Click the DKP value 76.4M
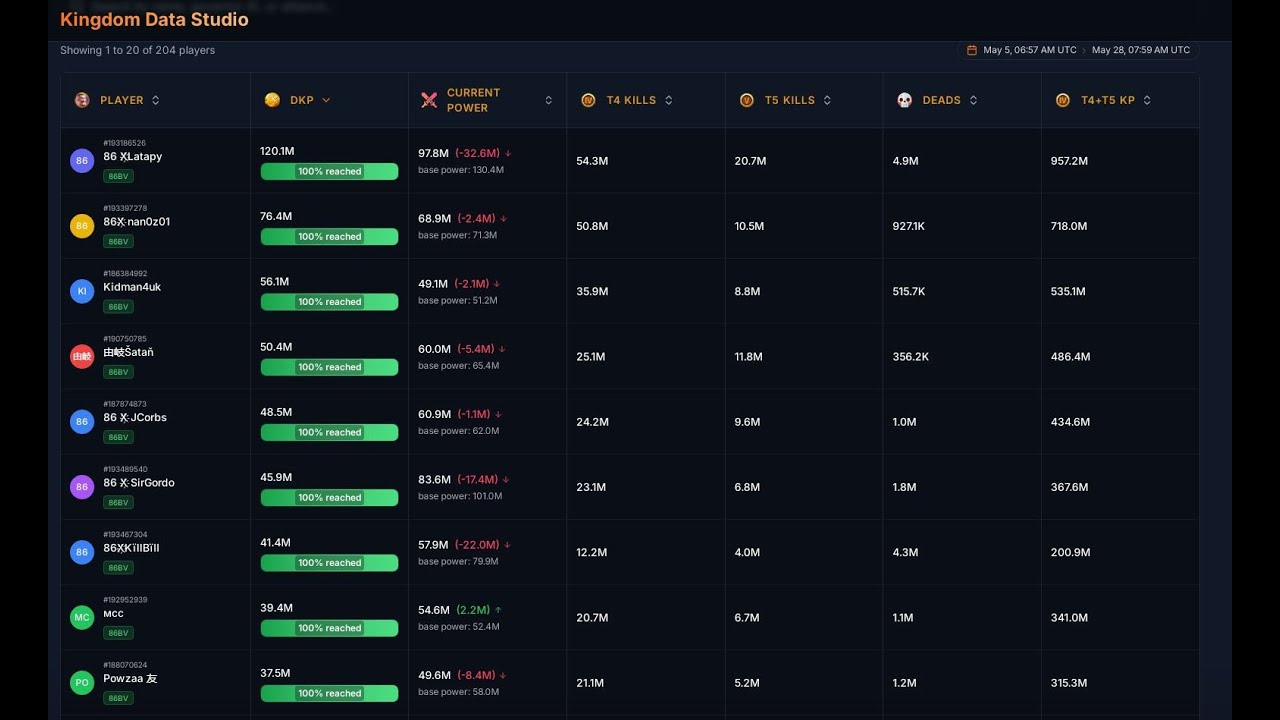This screenshot has width=1280, height=720. (276, 216)
